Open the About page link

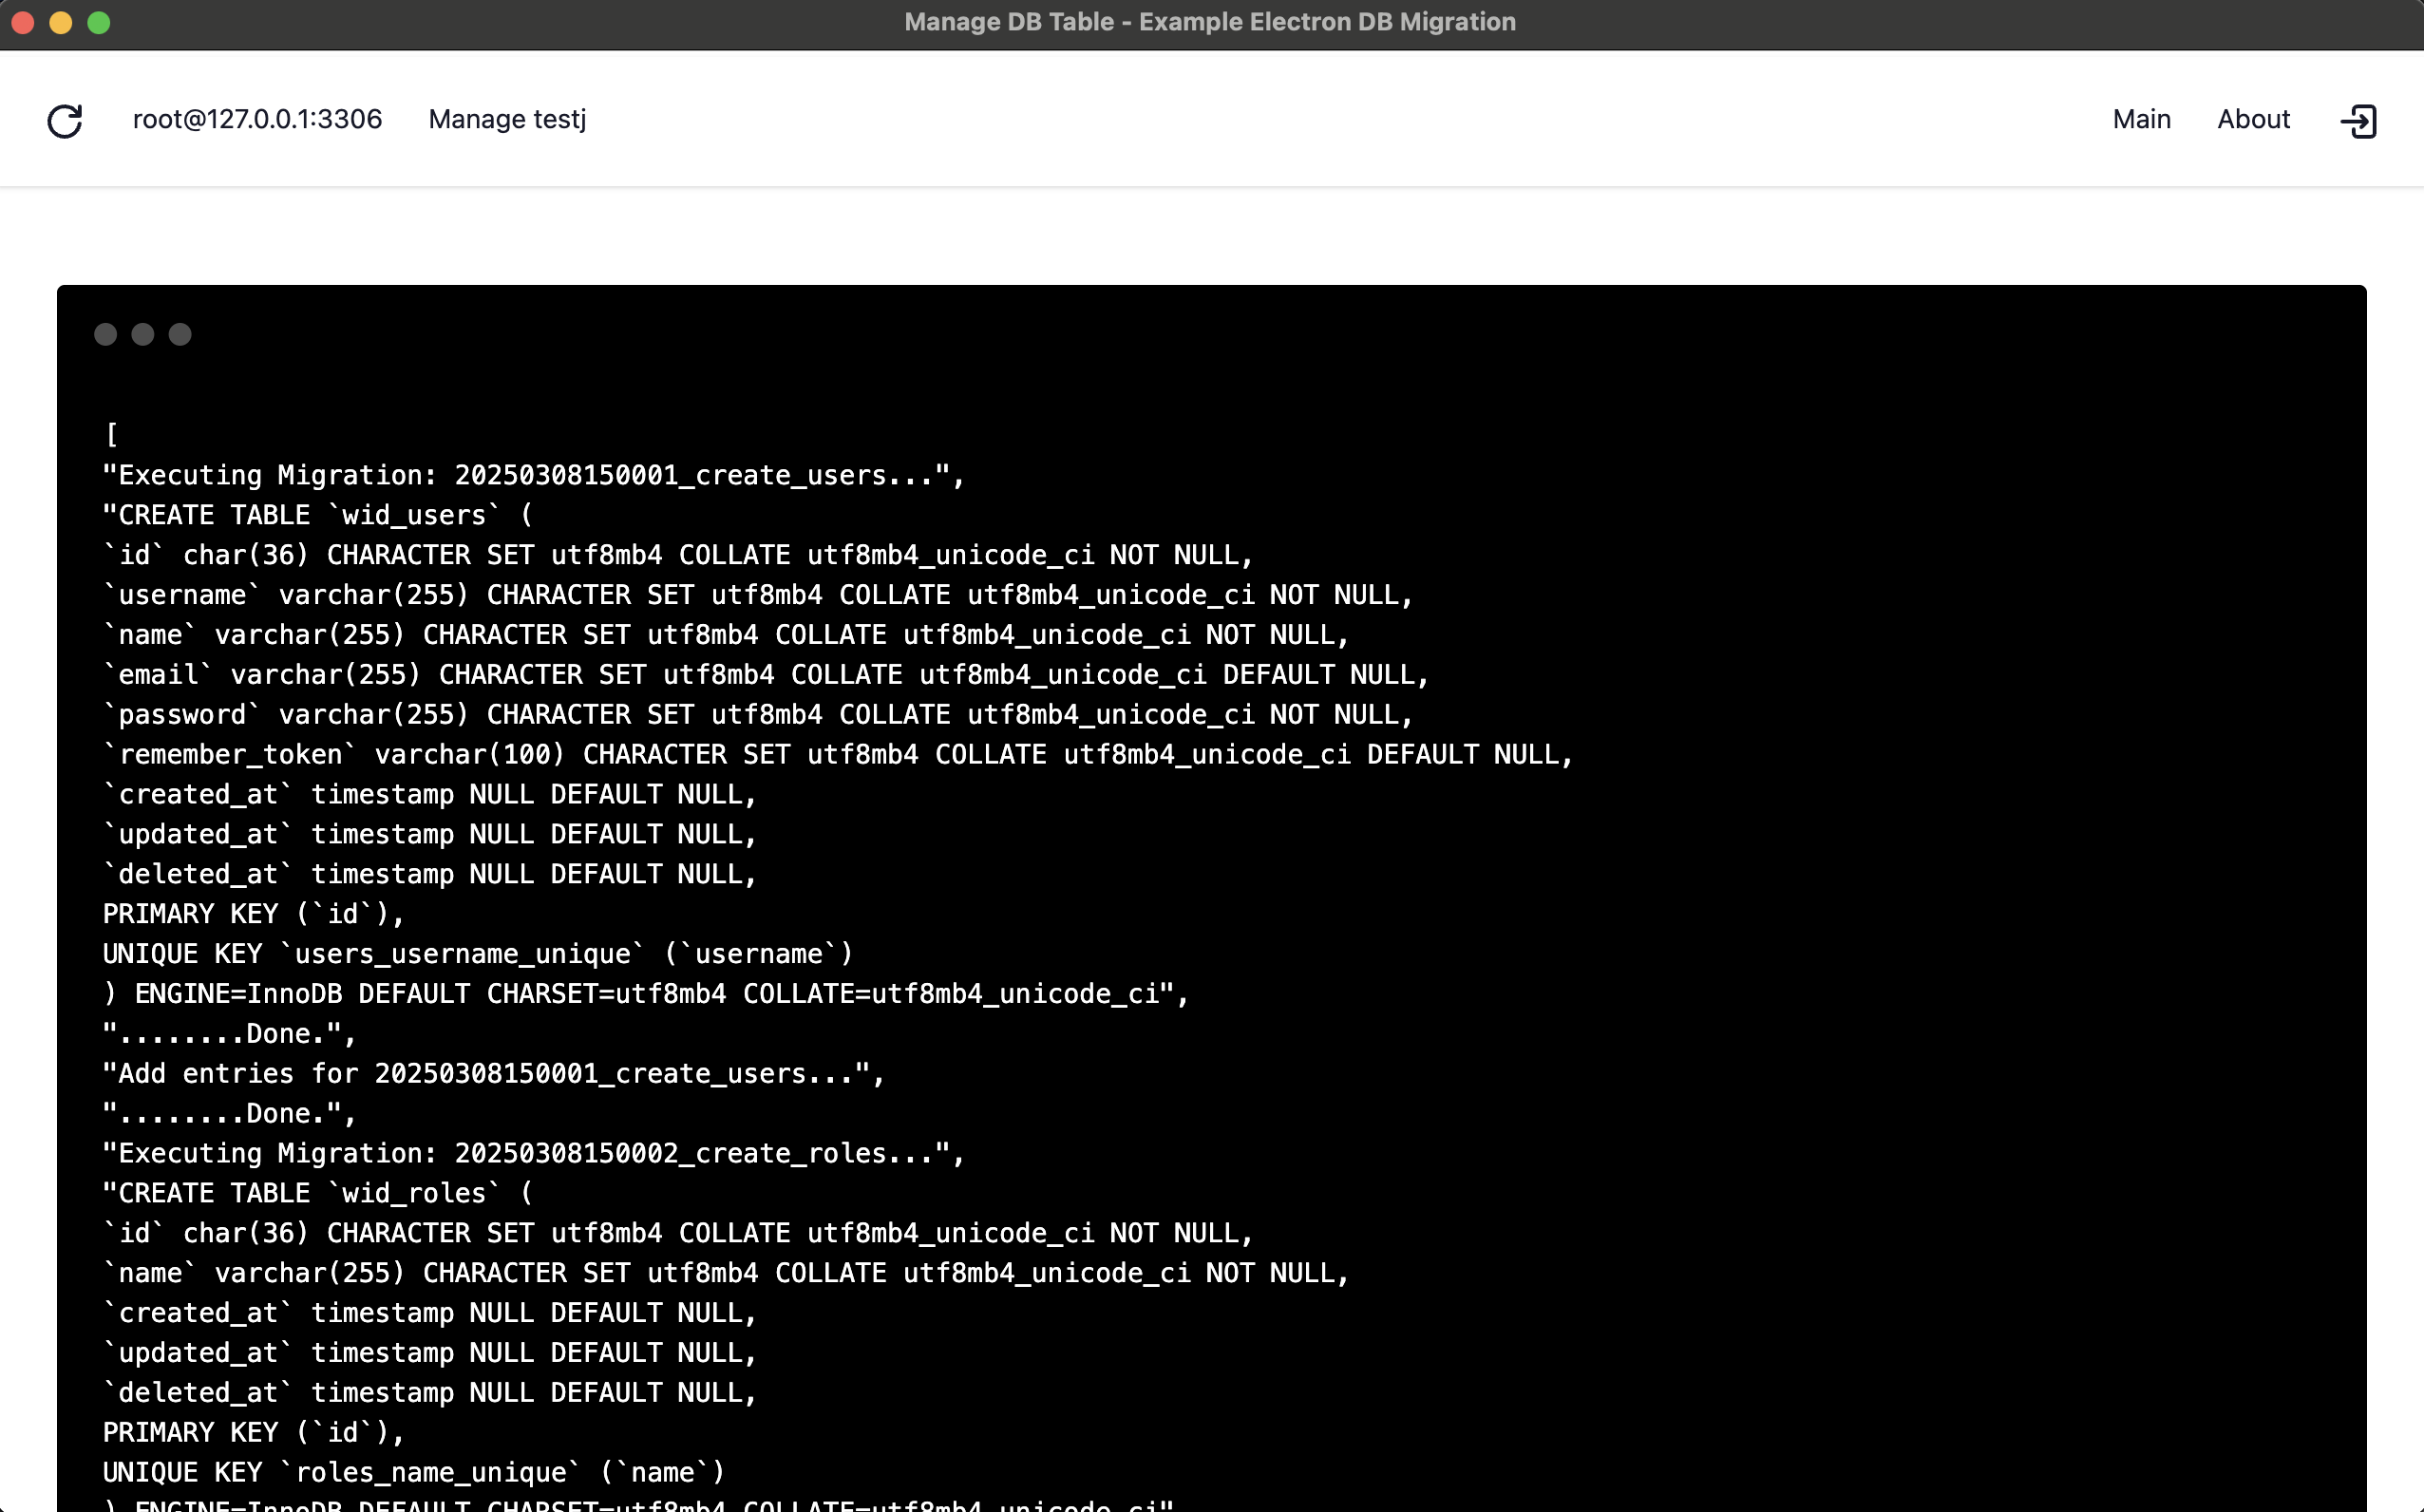pyautogui.click(x=2253, y=119)
